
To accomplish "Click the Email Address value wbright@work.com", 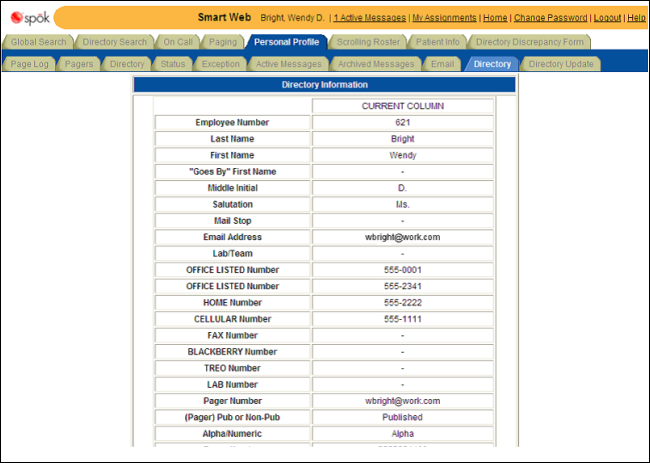I will [x=403, y=237].
